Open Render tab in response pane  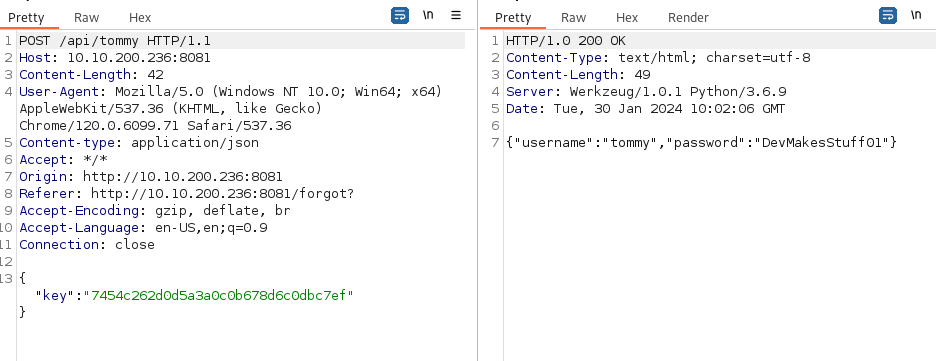point(688,18)
